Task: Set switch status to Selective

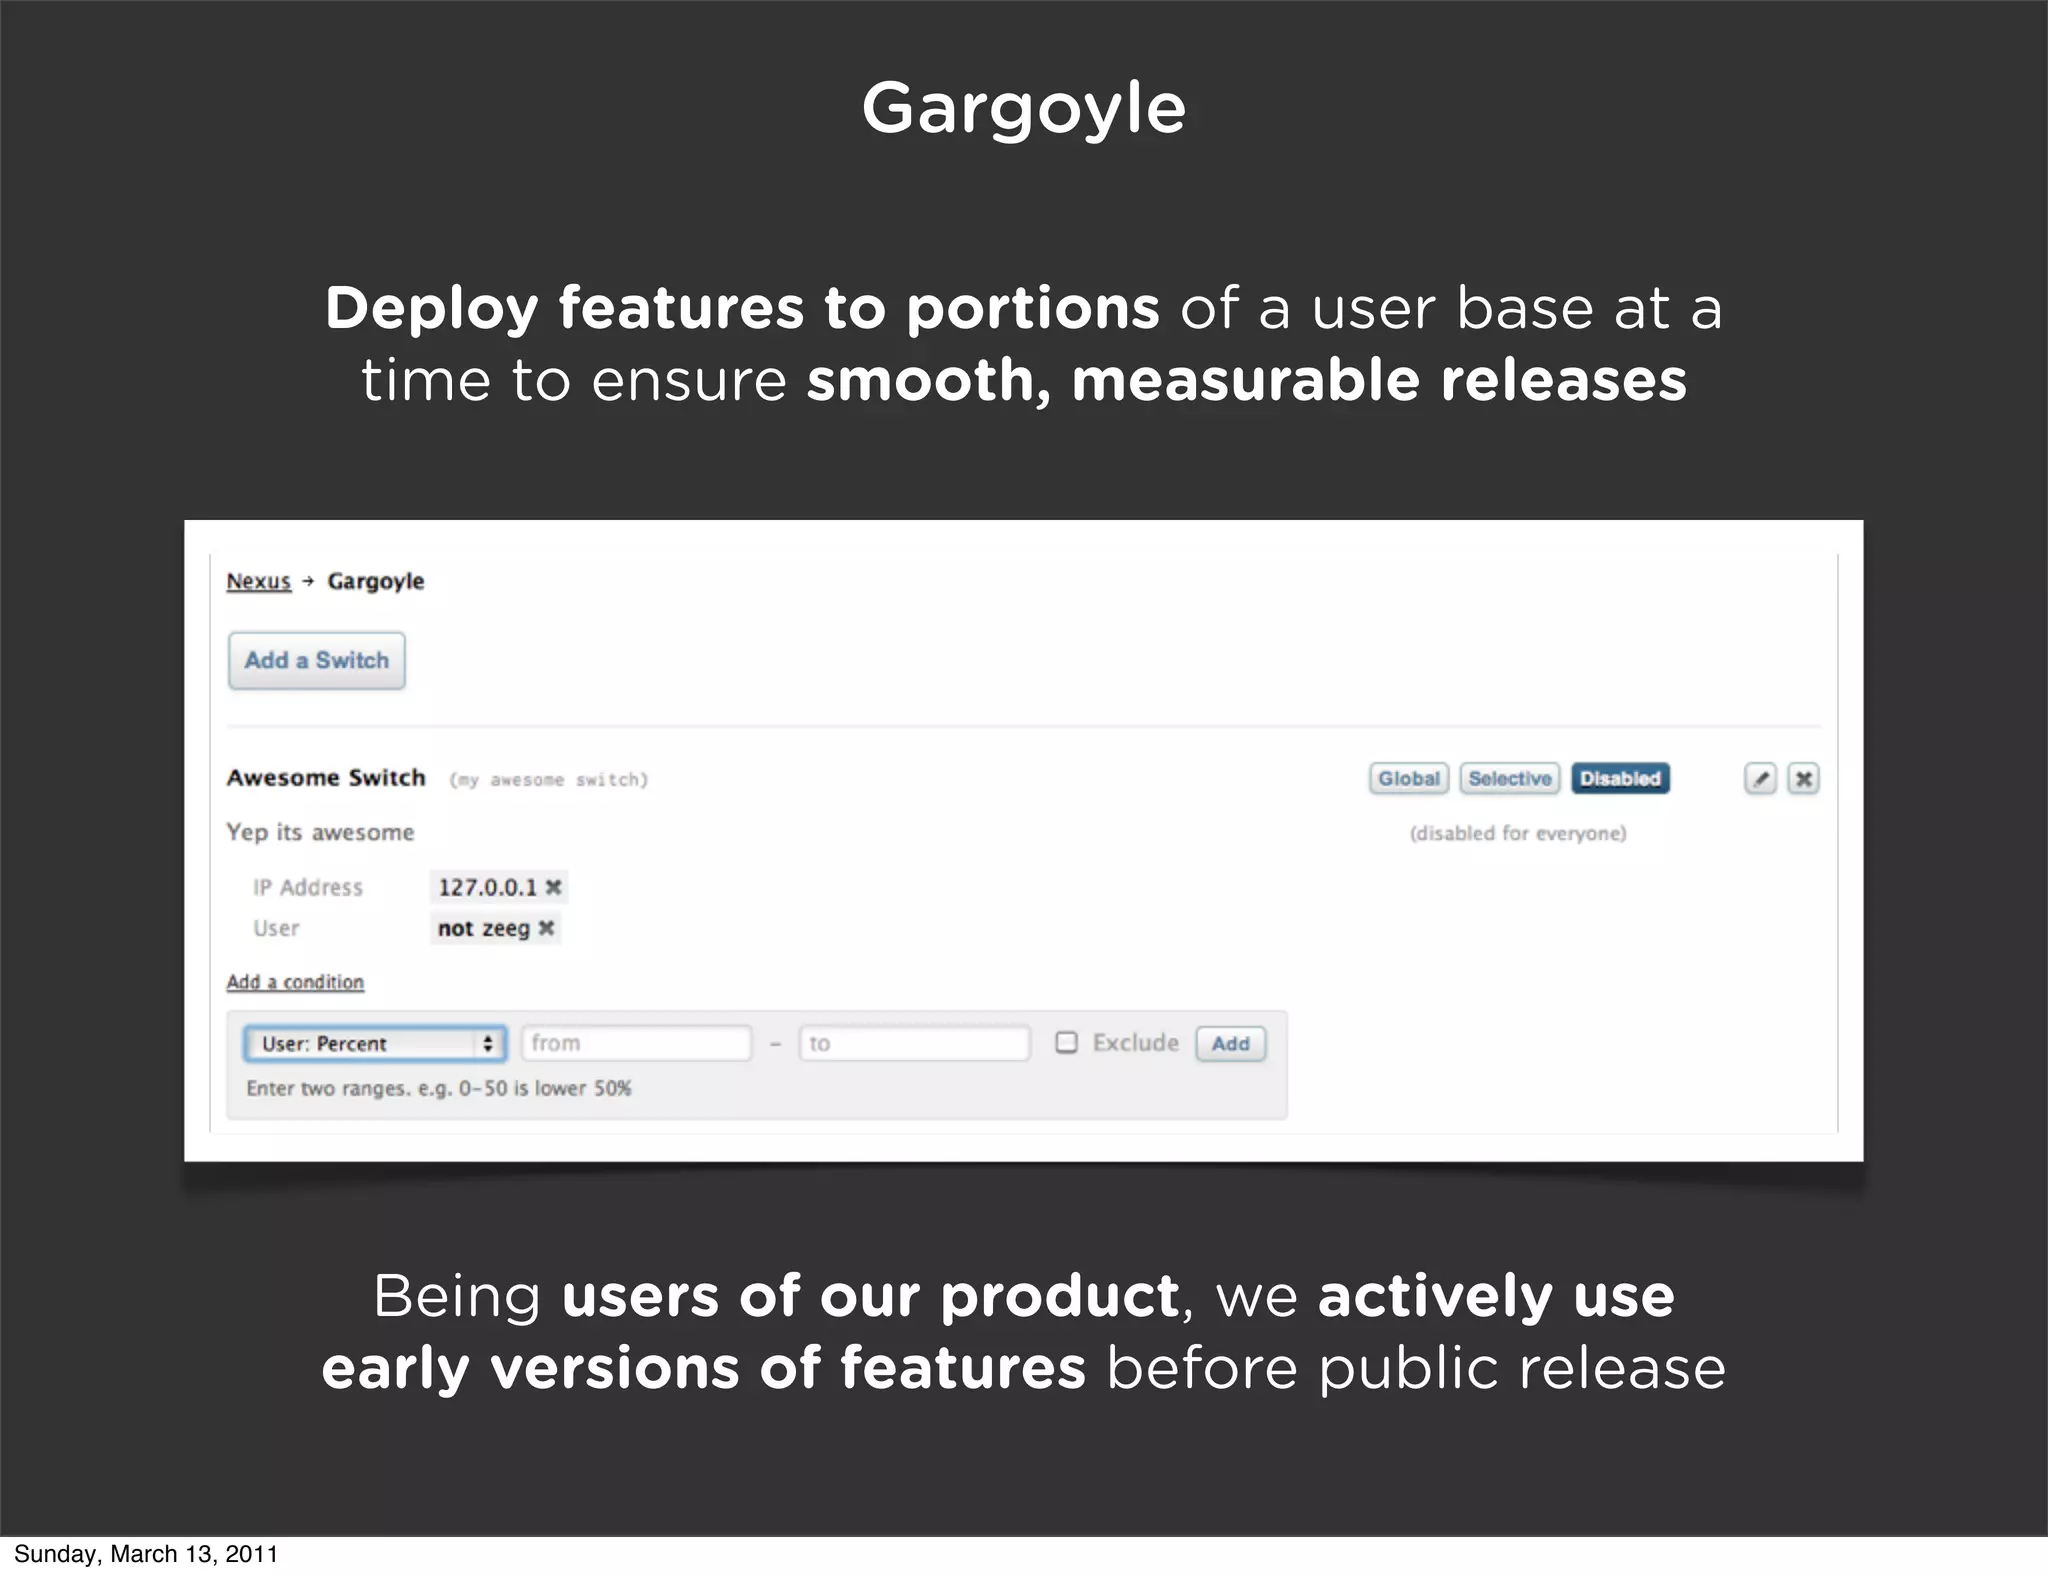Action: click(1510, 778)
